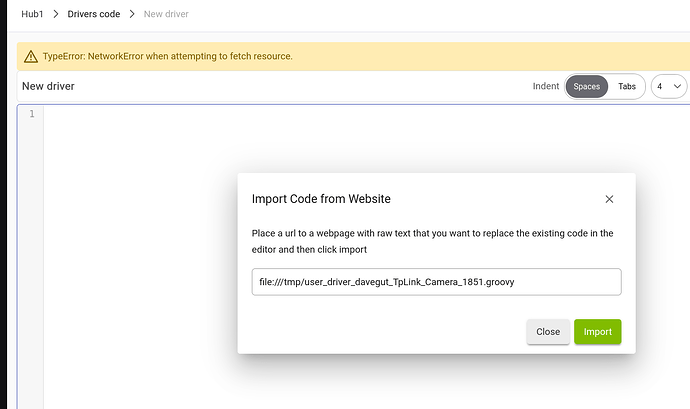Click the New driver heading above the editor
690x409 pixels.
(48, 87)
